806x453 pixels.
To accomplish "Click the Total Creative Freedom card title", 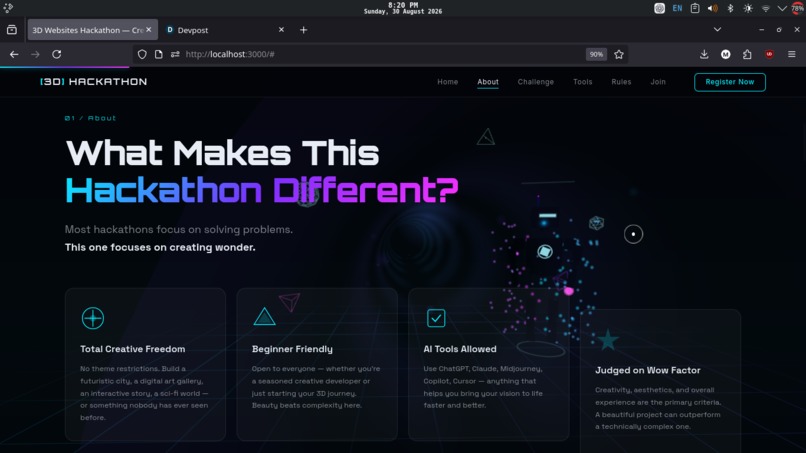I will click(x=133, y=349).
